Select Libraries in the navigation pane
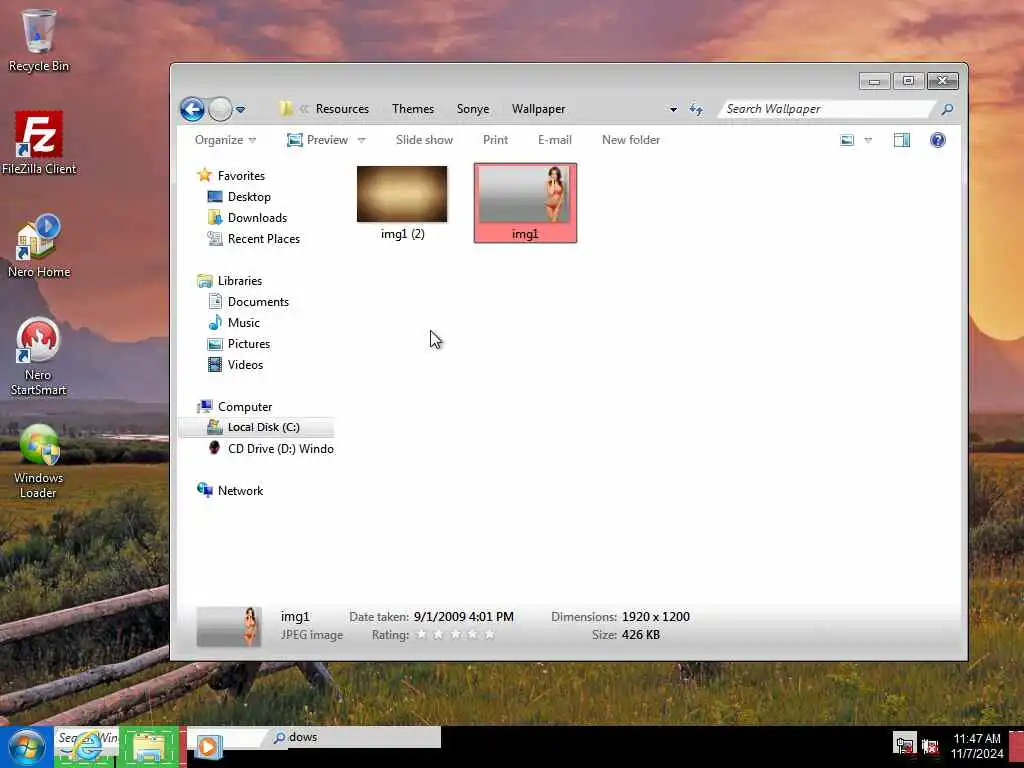 [240, 281]
